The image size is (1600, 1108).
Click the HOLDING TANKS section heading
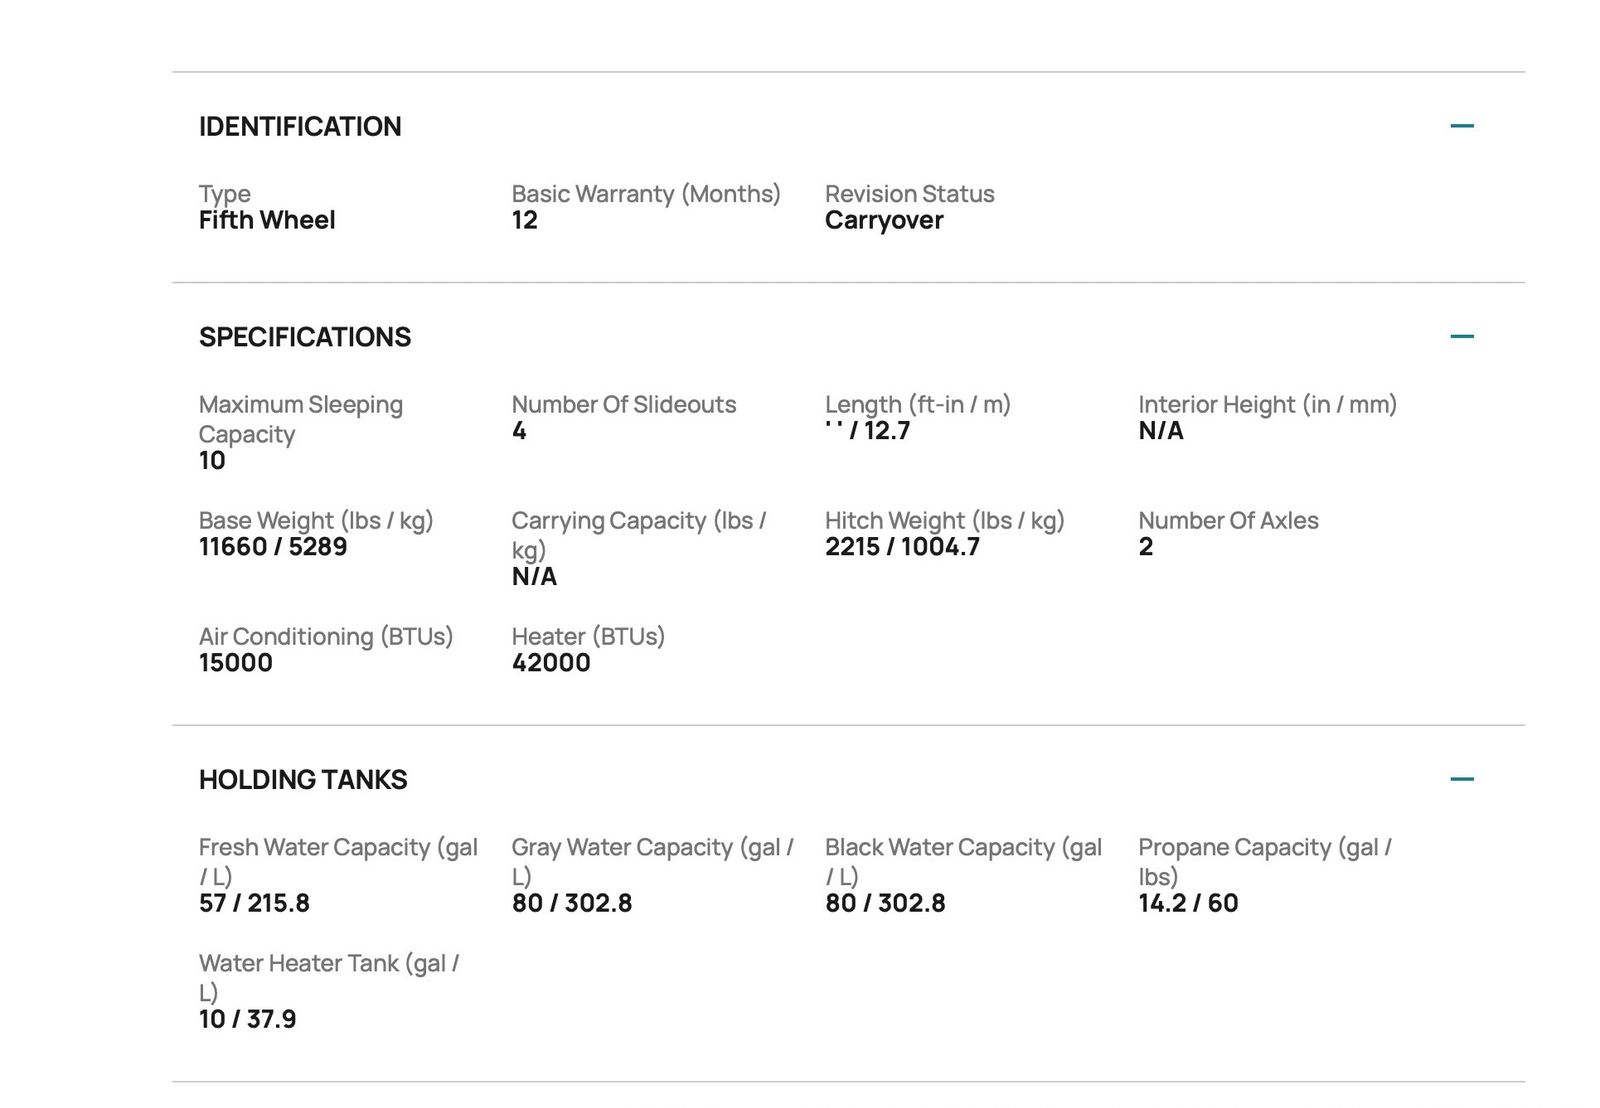(303, 780)
